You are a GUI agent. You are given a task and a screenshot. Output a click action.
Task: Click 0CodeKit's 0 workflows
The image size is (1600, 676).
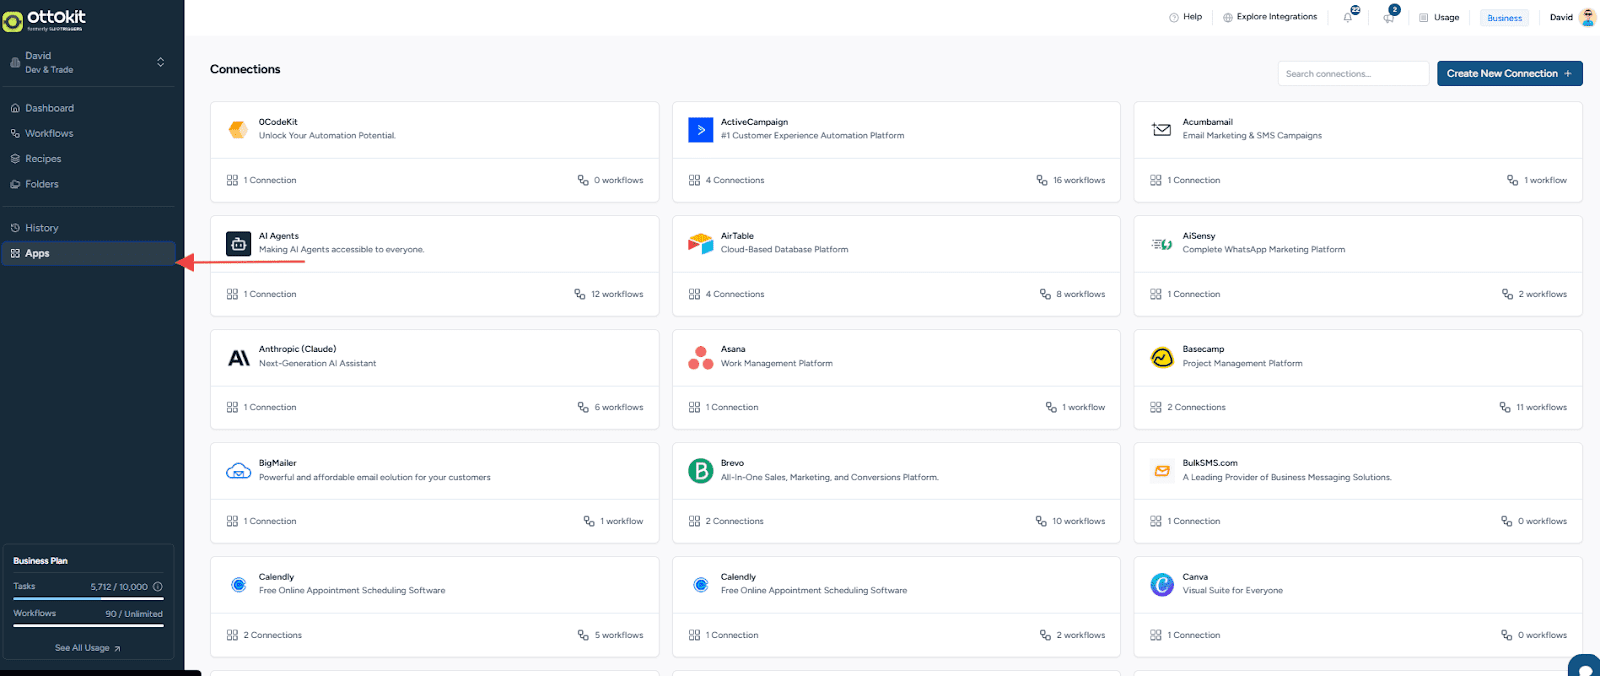pos(611,181)
